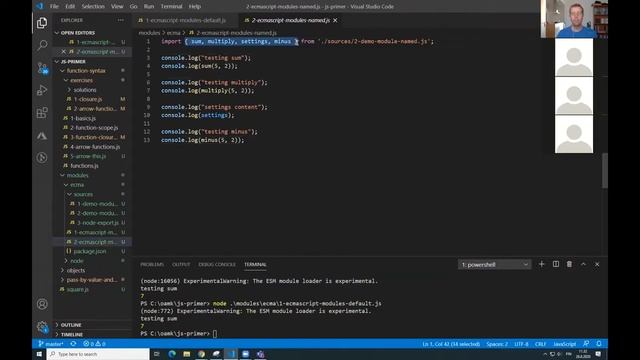640x360 pixels.
Task: Open Explorer more actions ellipsis
Action: (120, 20)
